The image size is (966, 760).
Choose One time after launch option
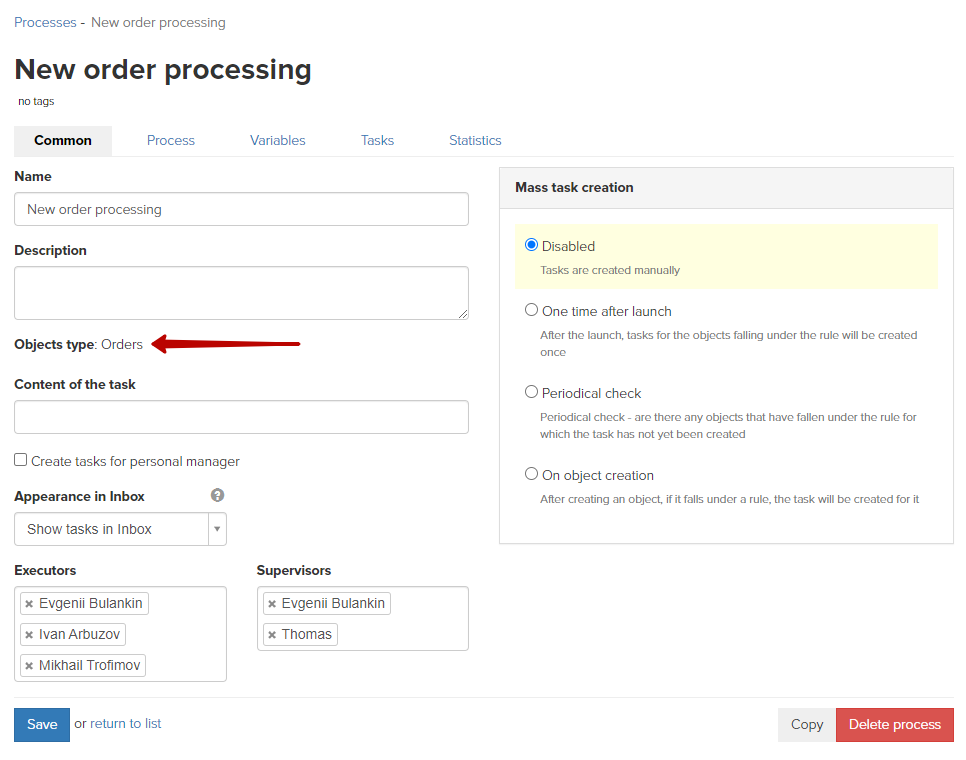pos(531,310)
